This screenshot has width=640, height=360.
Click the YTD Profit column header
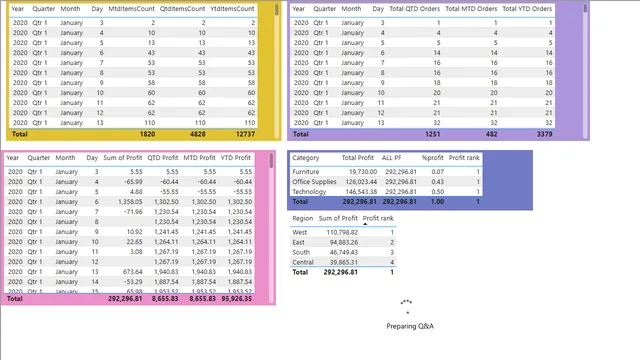tap(236, 158)
